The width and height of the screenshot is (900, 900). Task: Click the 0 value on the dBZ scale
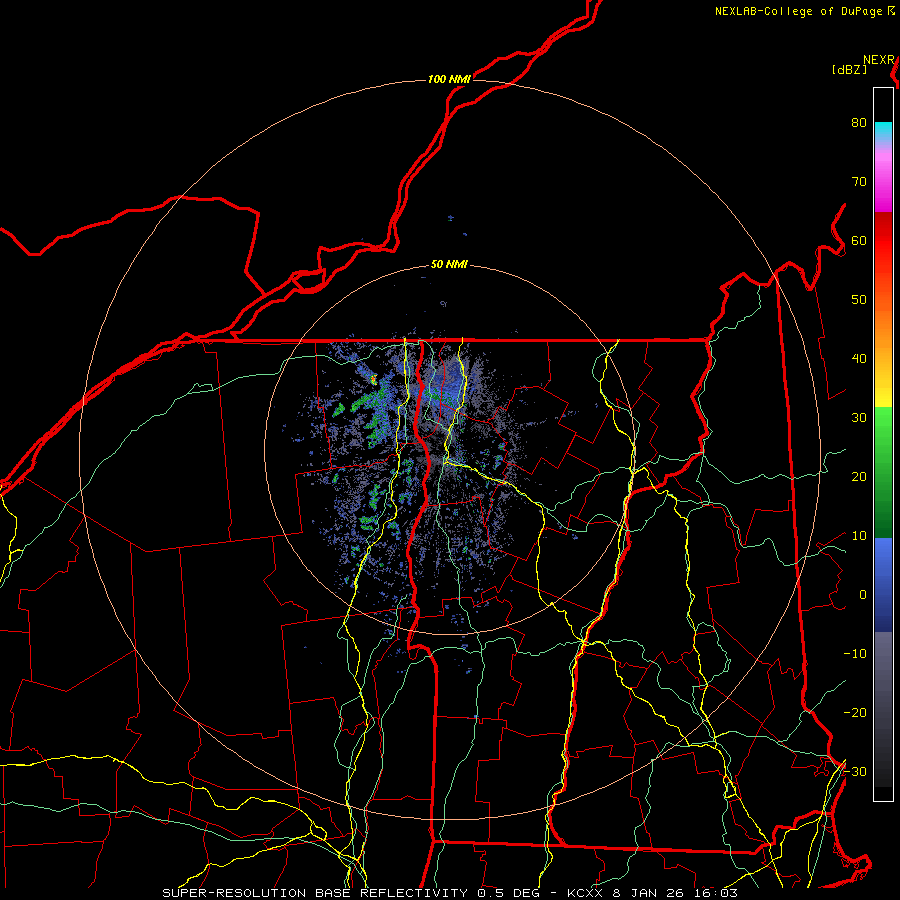coord(863,595)
